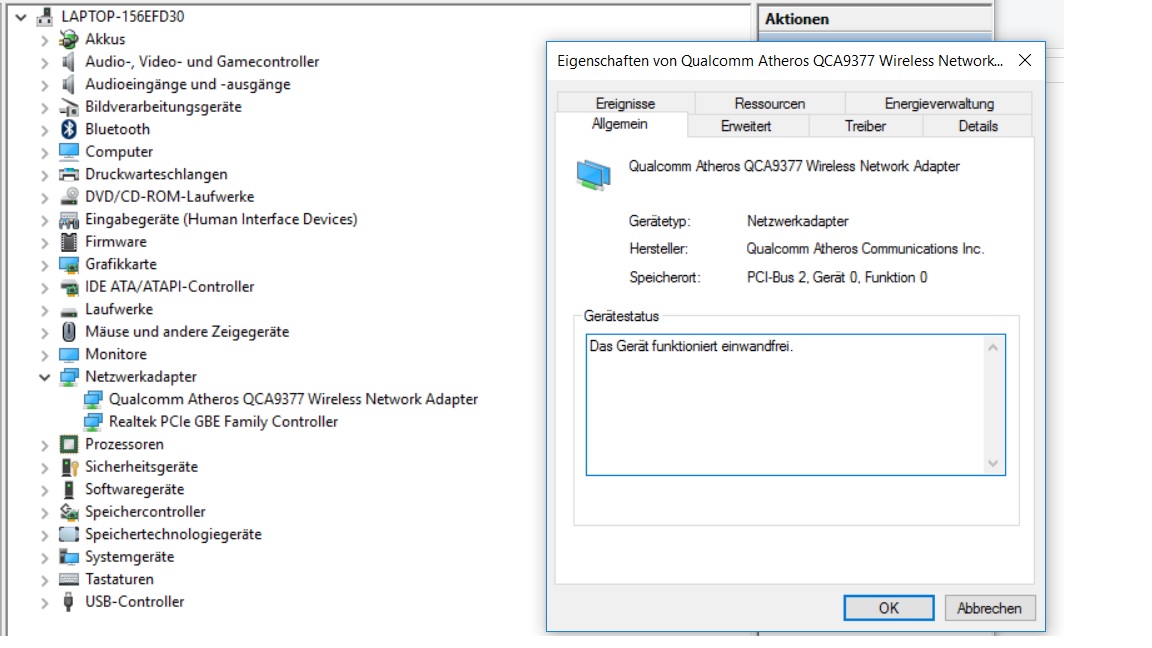Collapse the Netzwerkadapter category

click(44, 377)
